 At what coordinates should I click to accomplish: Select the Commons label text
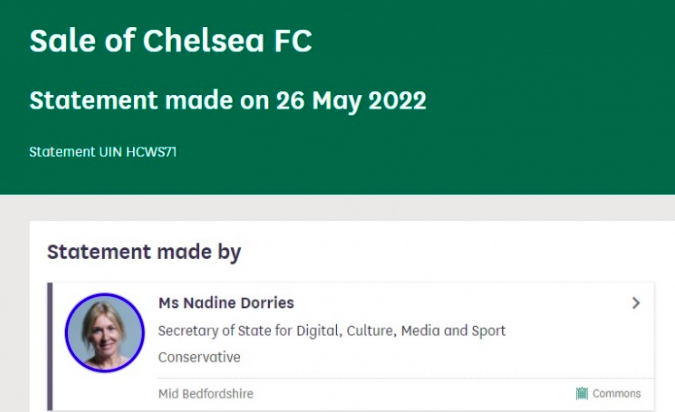616,393
